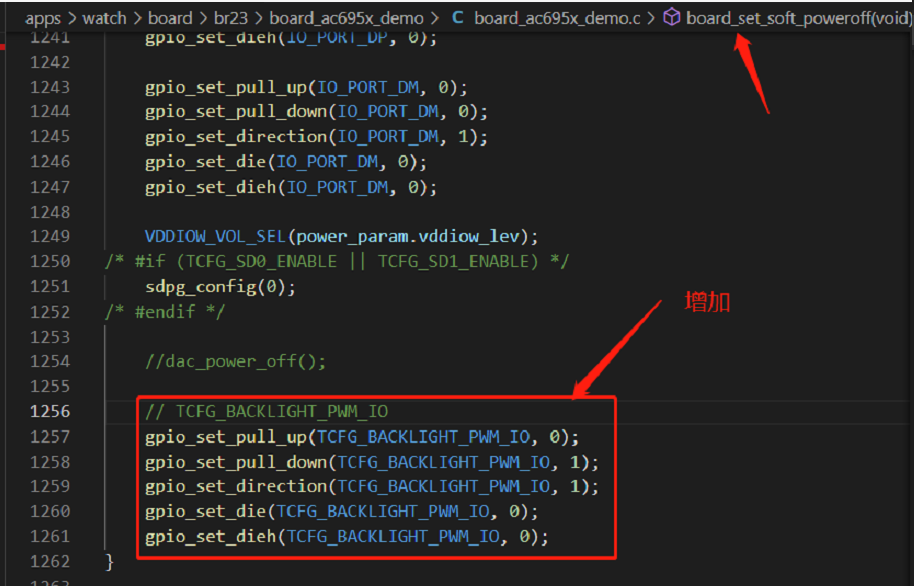
Task: Click the C file icon in breadcrumb
Action: tap(458, 17)
